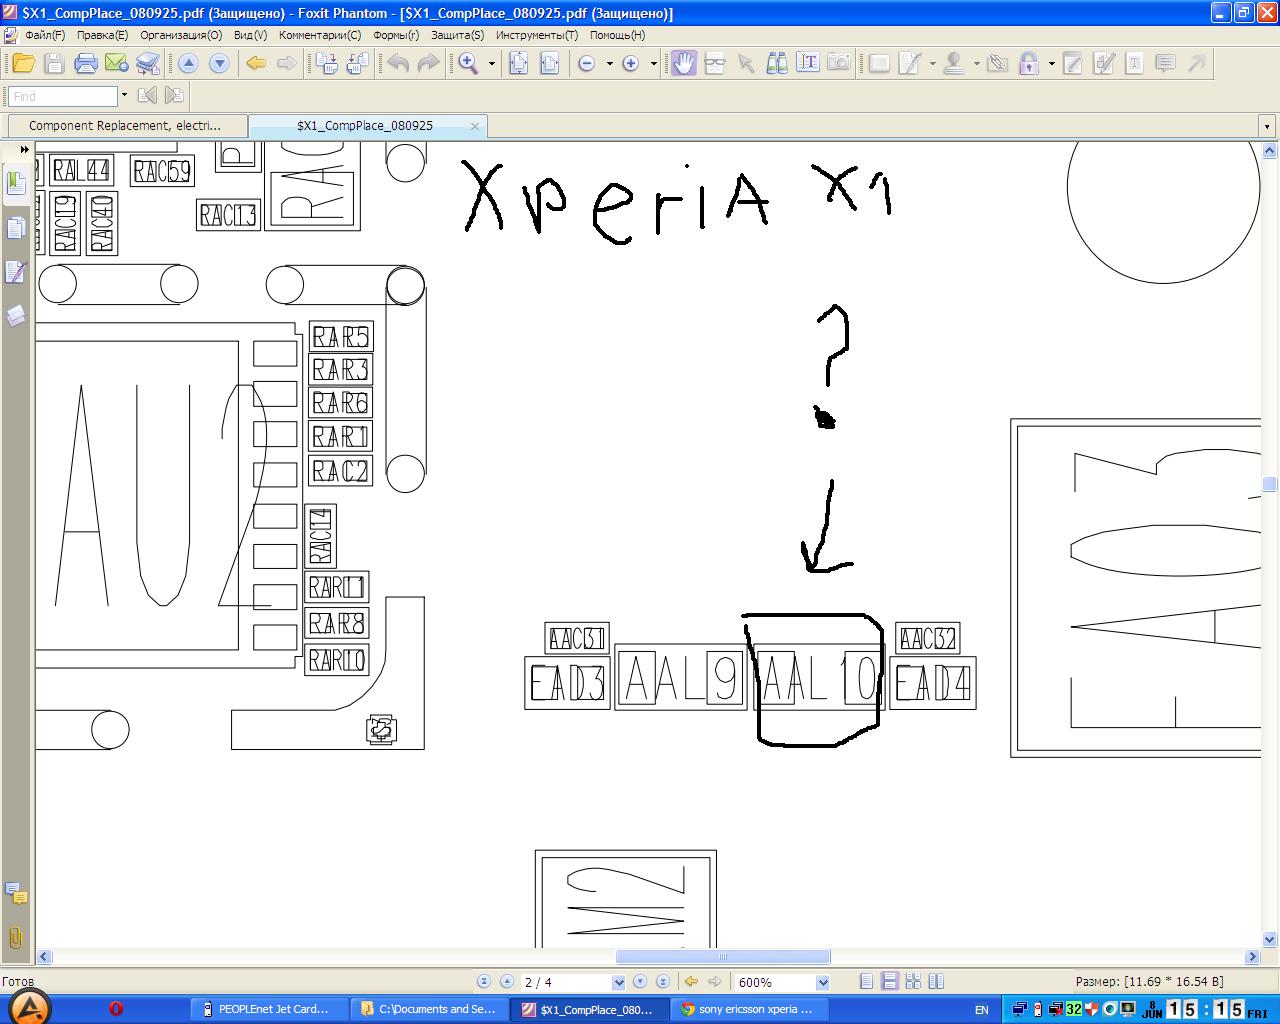Open the zoom-out level dropdown arrow

tap(609, 63)
